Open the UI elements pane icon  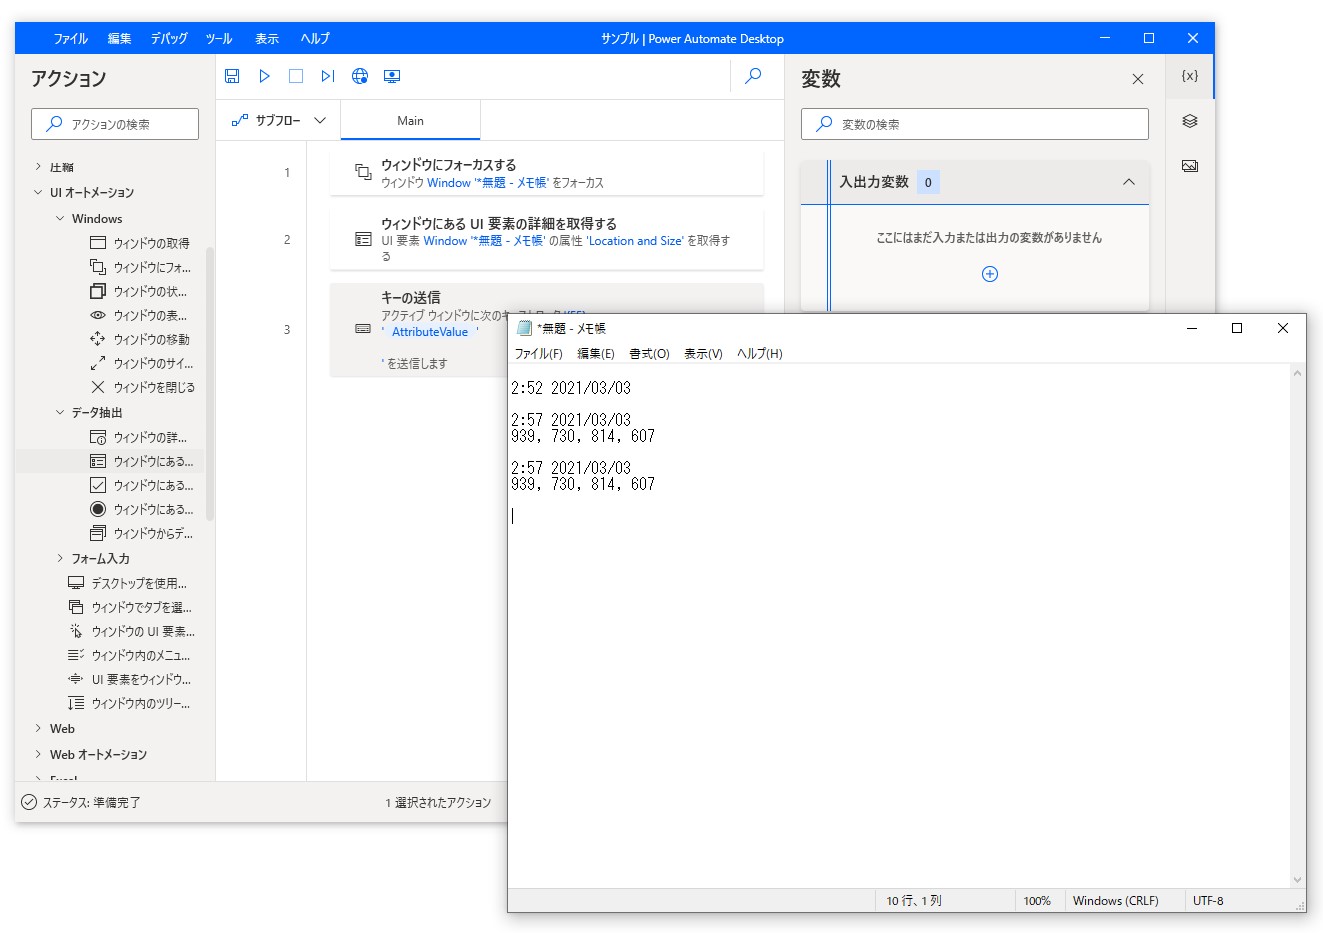pyautogui.click(x=1189, y=121)
